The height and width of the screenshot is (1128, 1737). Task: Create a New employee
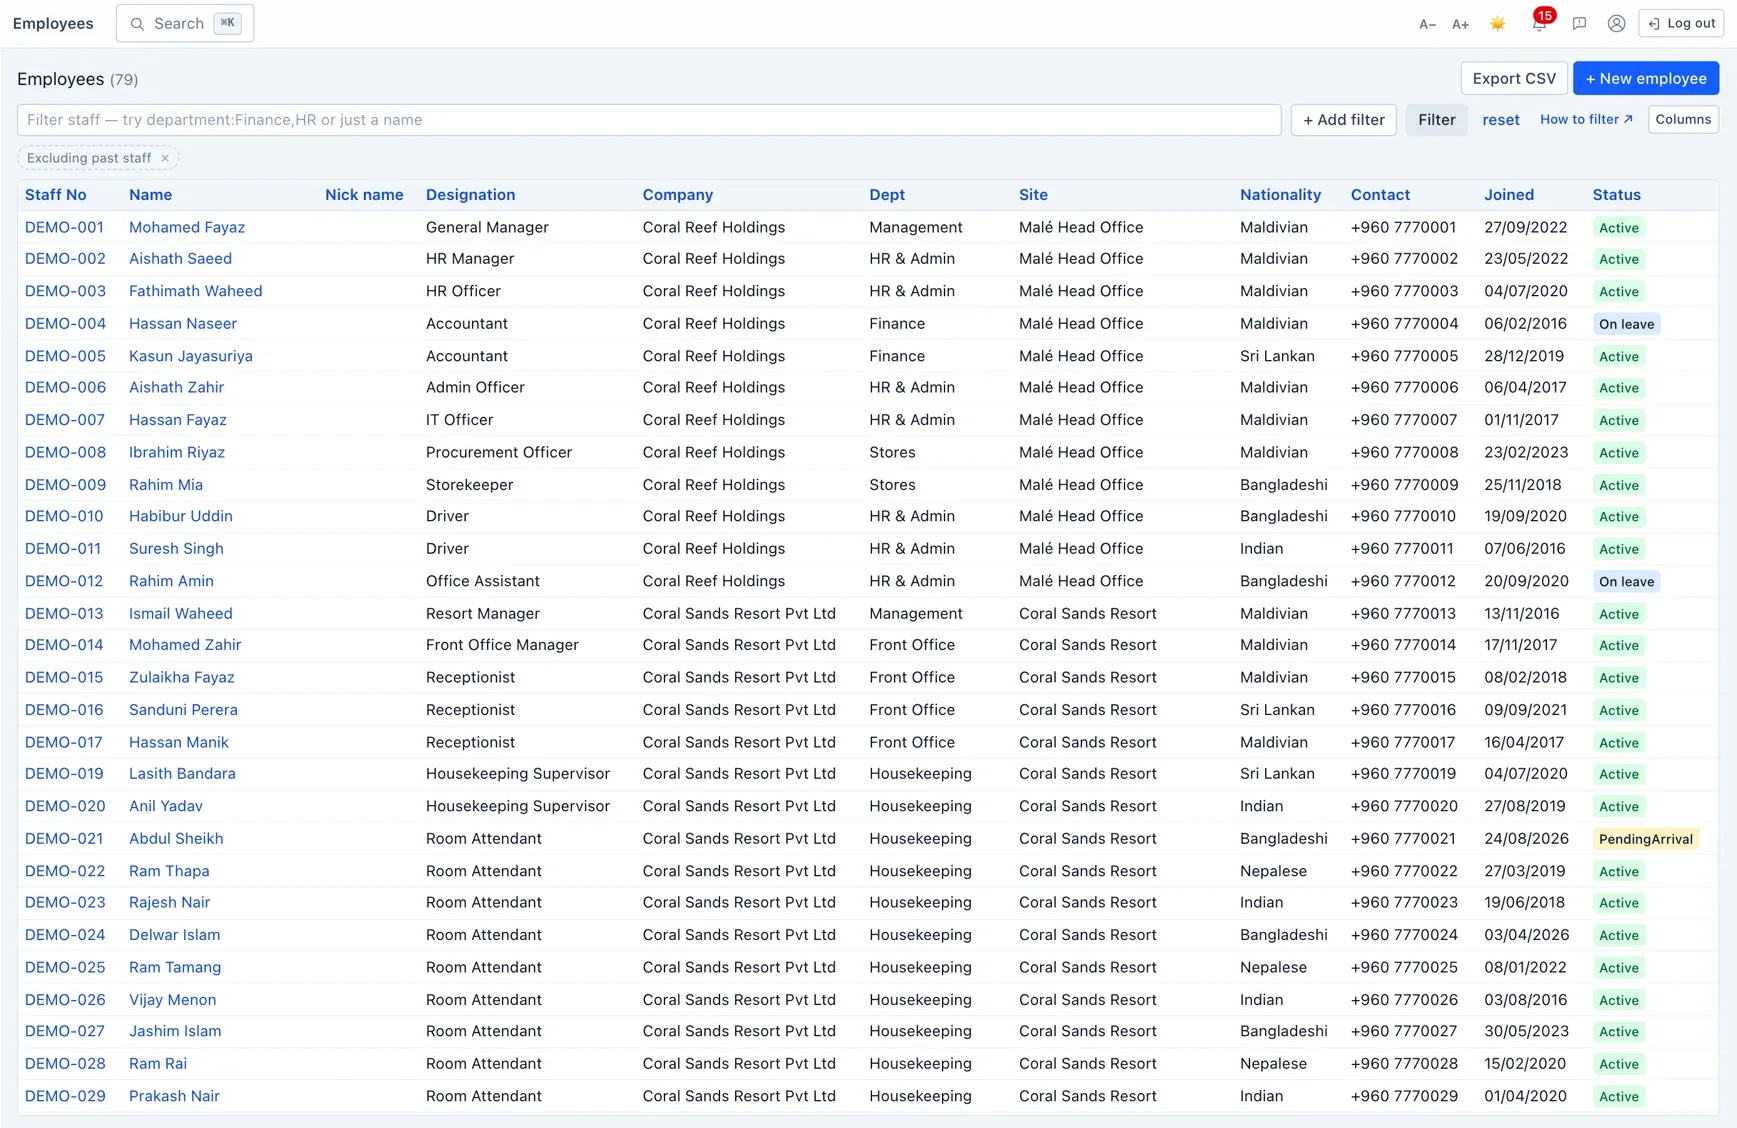coord(1645,78)
